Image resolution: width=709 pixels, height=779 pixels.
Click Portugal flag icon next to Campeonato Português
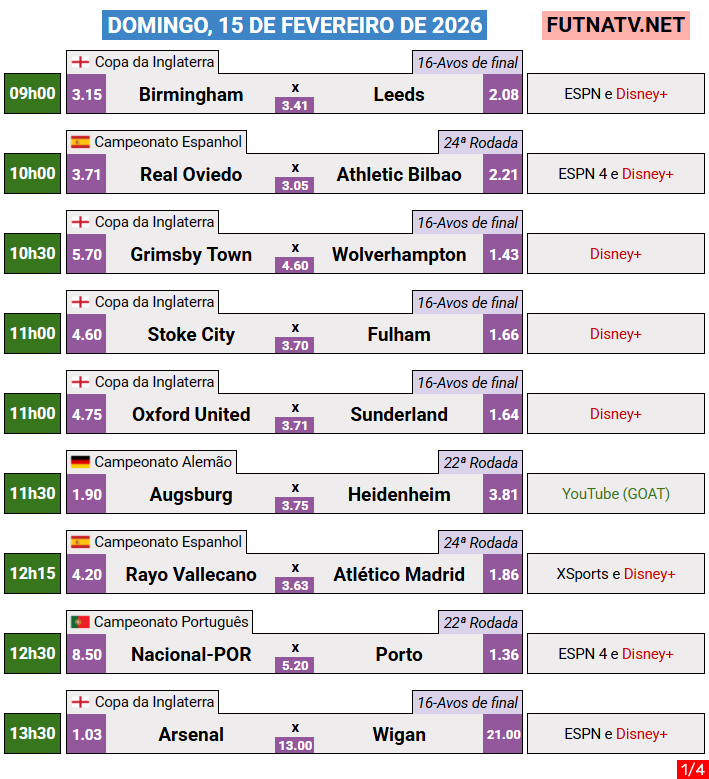click(81, 622)
